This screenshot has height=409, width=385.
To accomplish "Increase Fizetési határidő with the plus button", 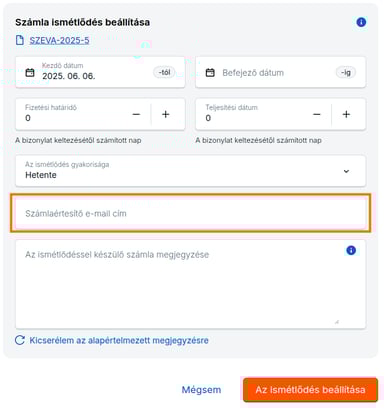I will (x=166, y=114).
